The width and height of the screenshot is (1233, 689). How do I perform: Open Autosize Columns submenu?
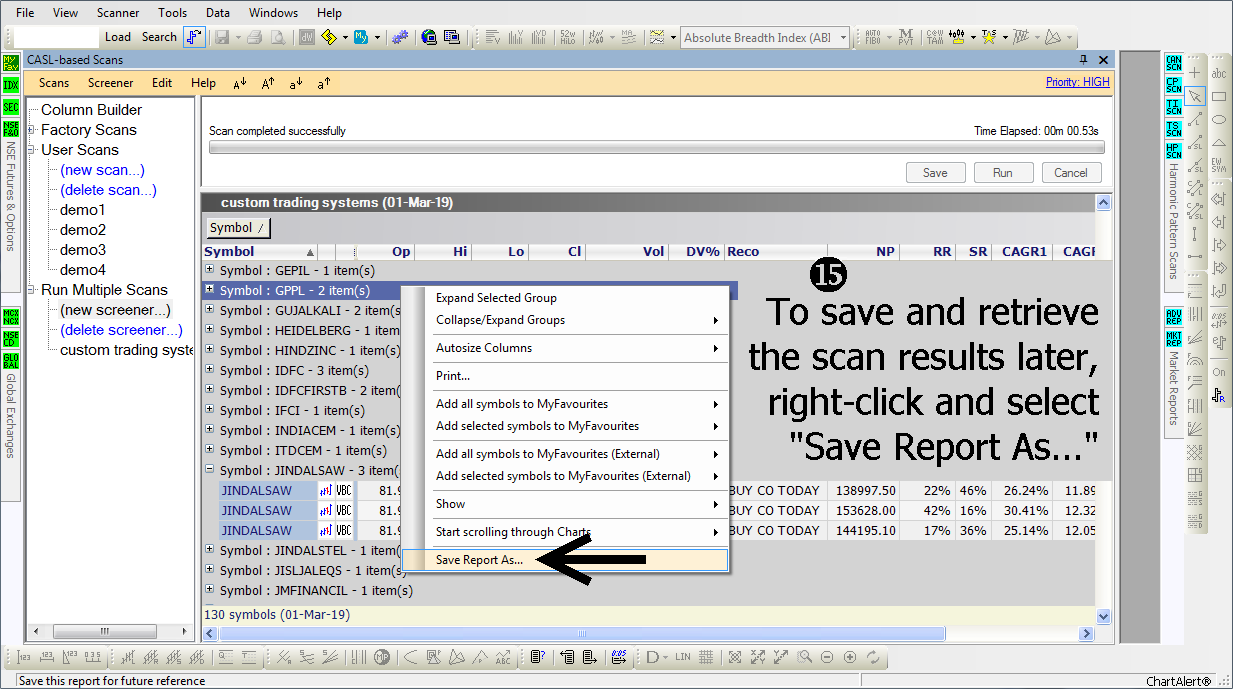pos(565,348)
